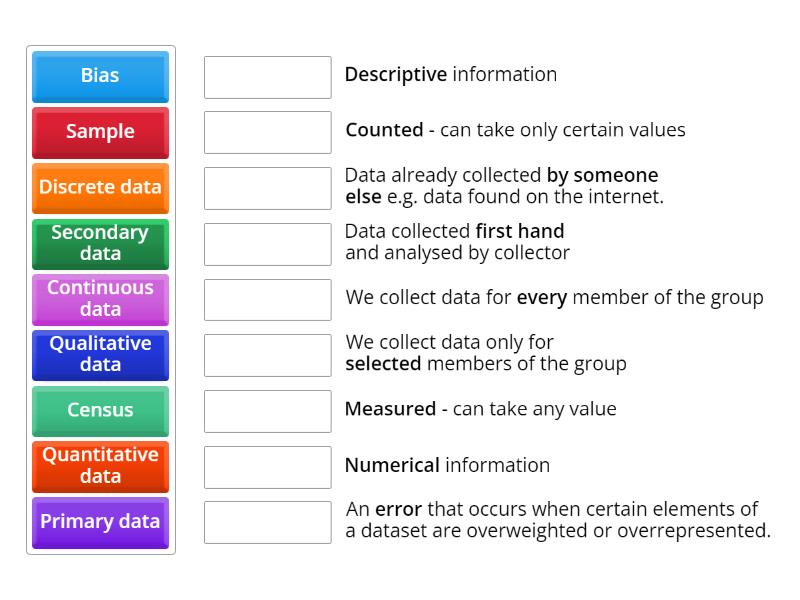Viewport: 800px width, 600px height.
Task: Select the box next to data collected first hand
Action: pyautogui.click(x=267, y=243)
